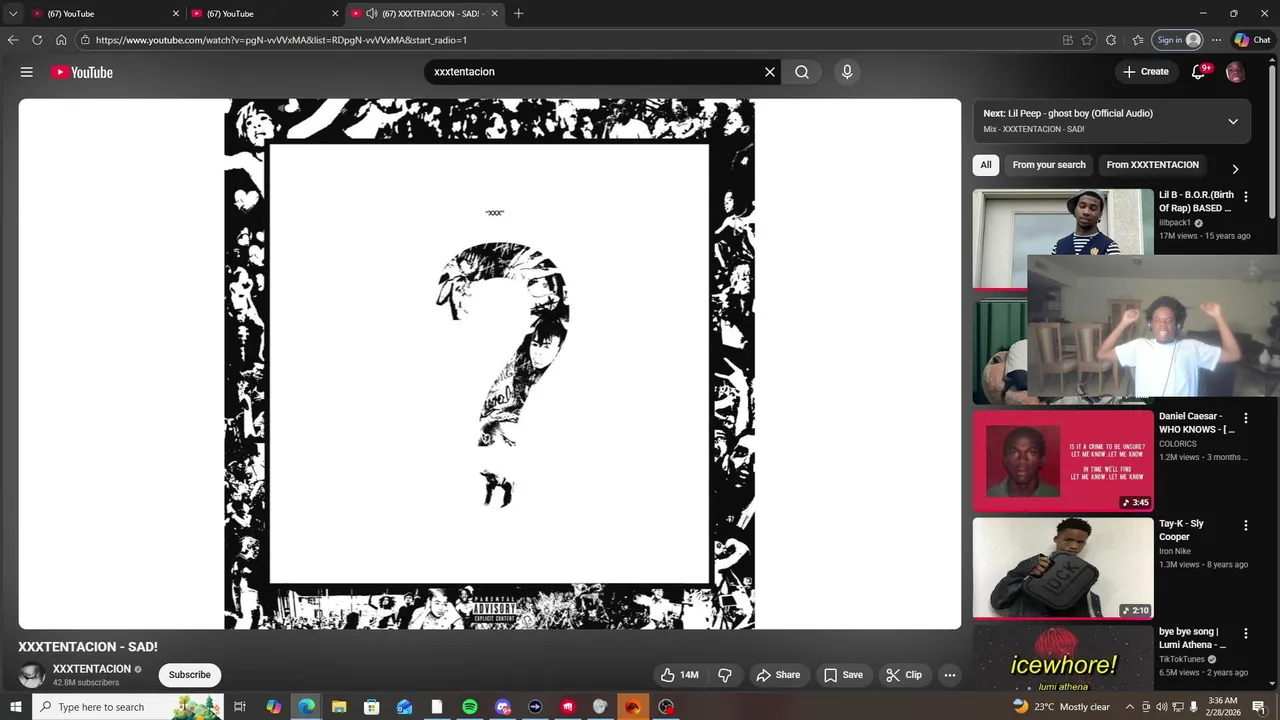Go to the YouTube home logo
This screenshot has width=1280, height=720.
(82, 72)
